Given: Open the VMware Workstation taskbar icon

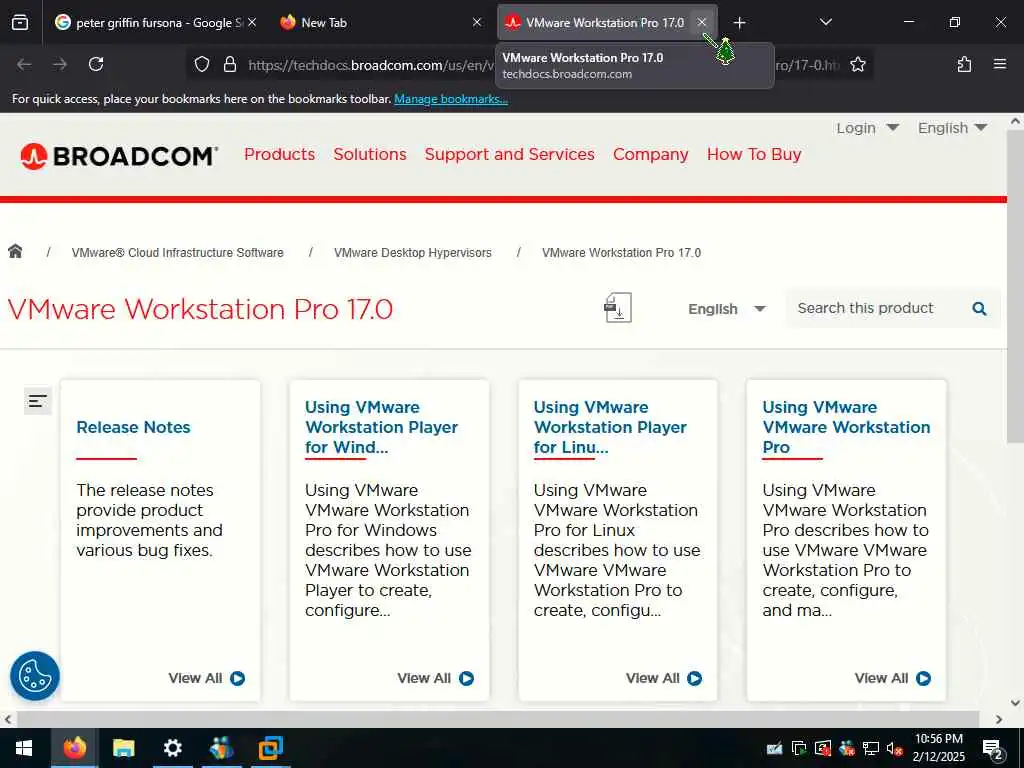Looking at the screenshot, I should (x=270, y=748).
